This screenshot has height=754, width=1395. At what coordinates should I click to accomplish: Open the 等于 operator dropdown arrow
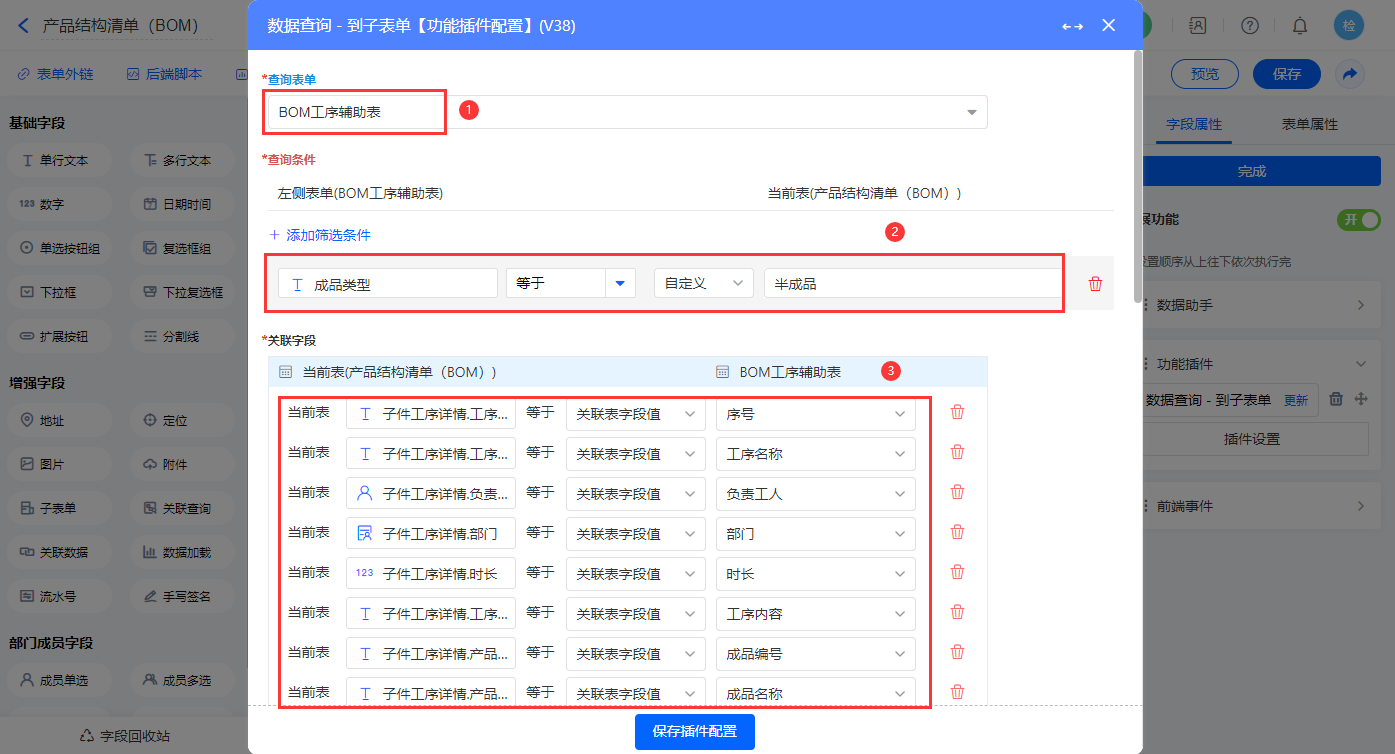point(621,284)
